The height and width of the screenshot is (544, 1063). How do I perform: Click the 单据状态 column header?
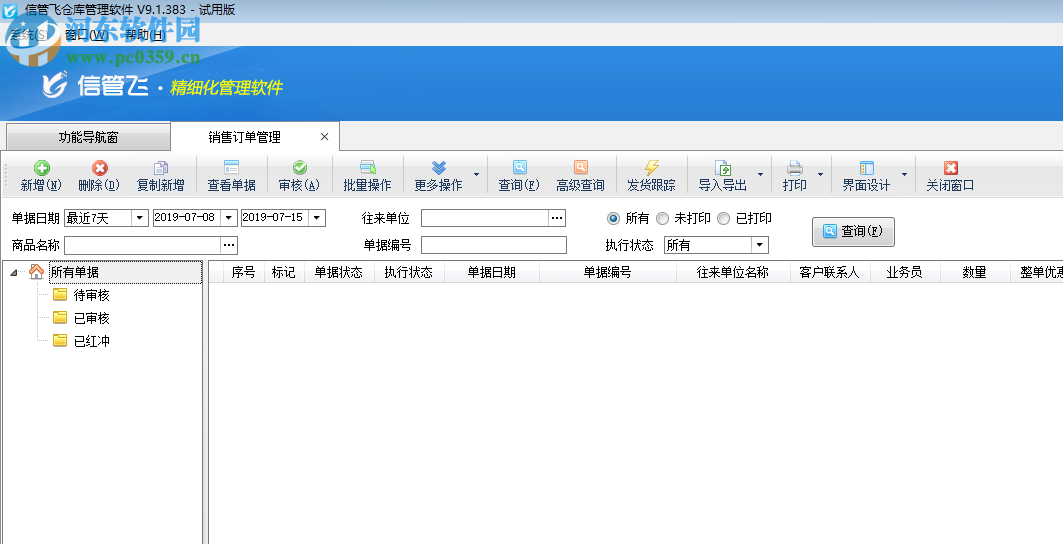coord(339,272)
